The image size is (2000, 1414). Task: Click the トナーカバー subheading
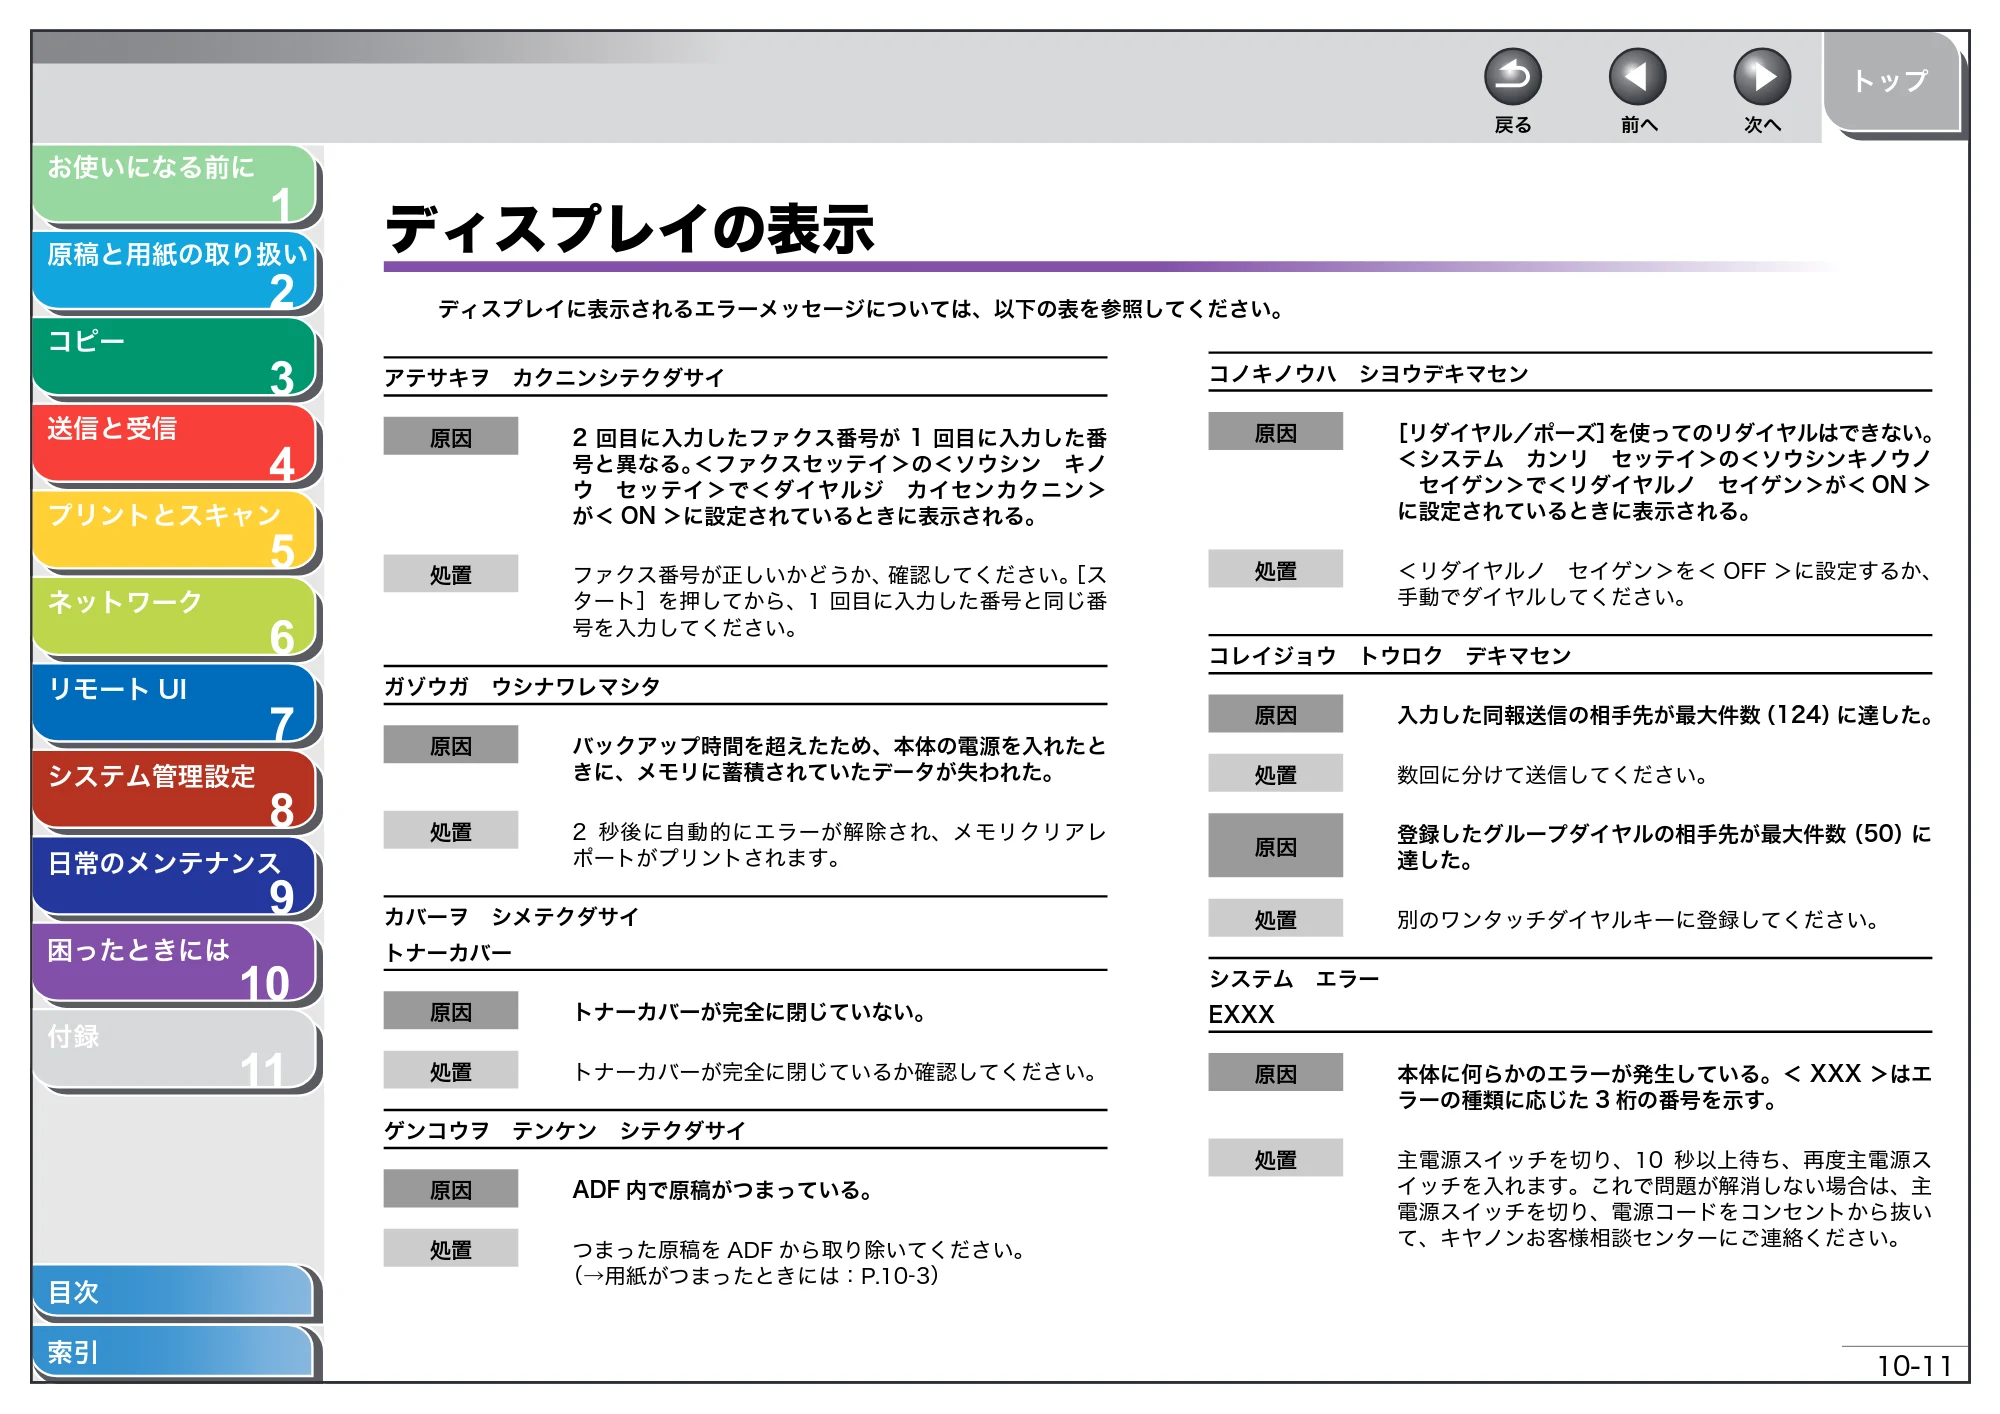448,953
